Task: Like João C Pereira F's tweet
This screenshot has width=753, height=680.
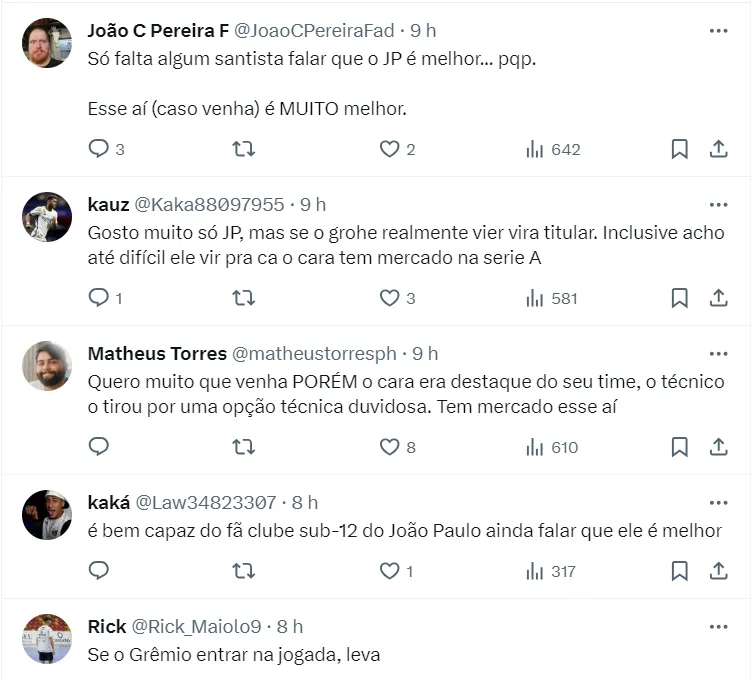Action: [390, 149]
